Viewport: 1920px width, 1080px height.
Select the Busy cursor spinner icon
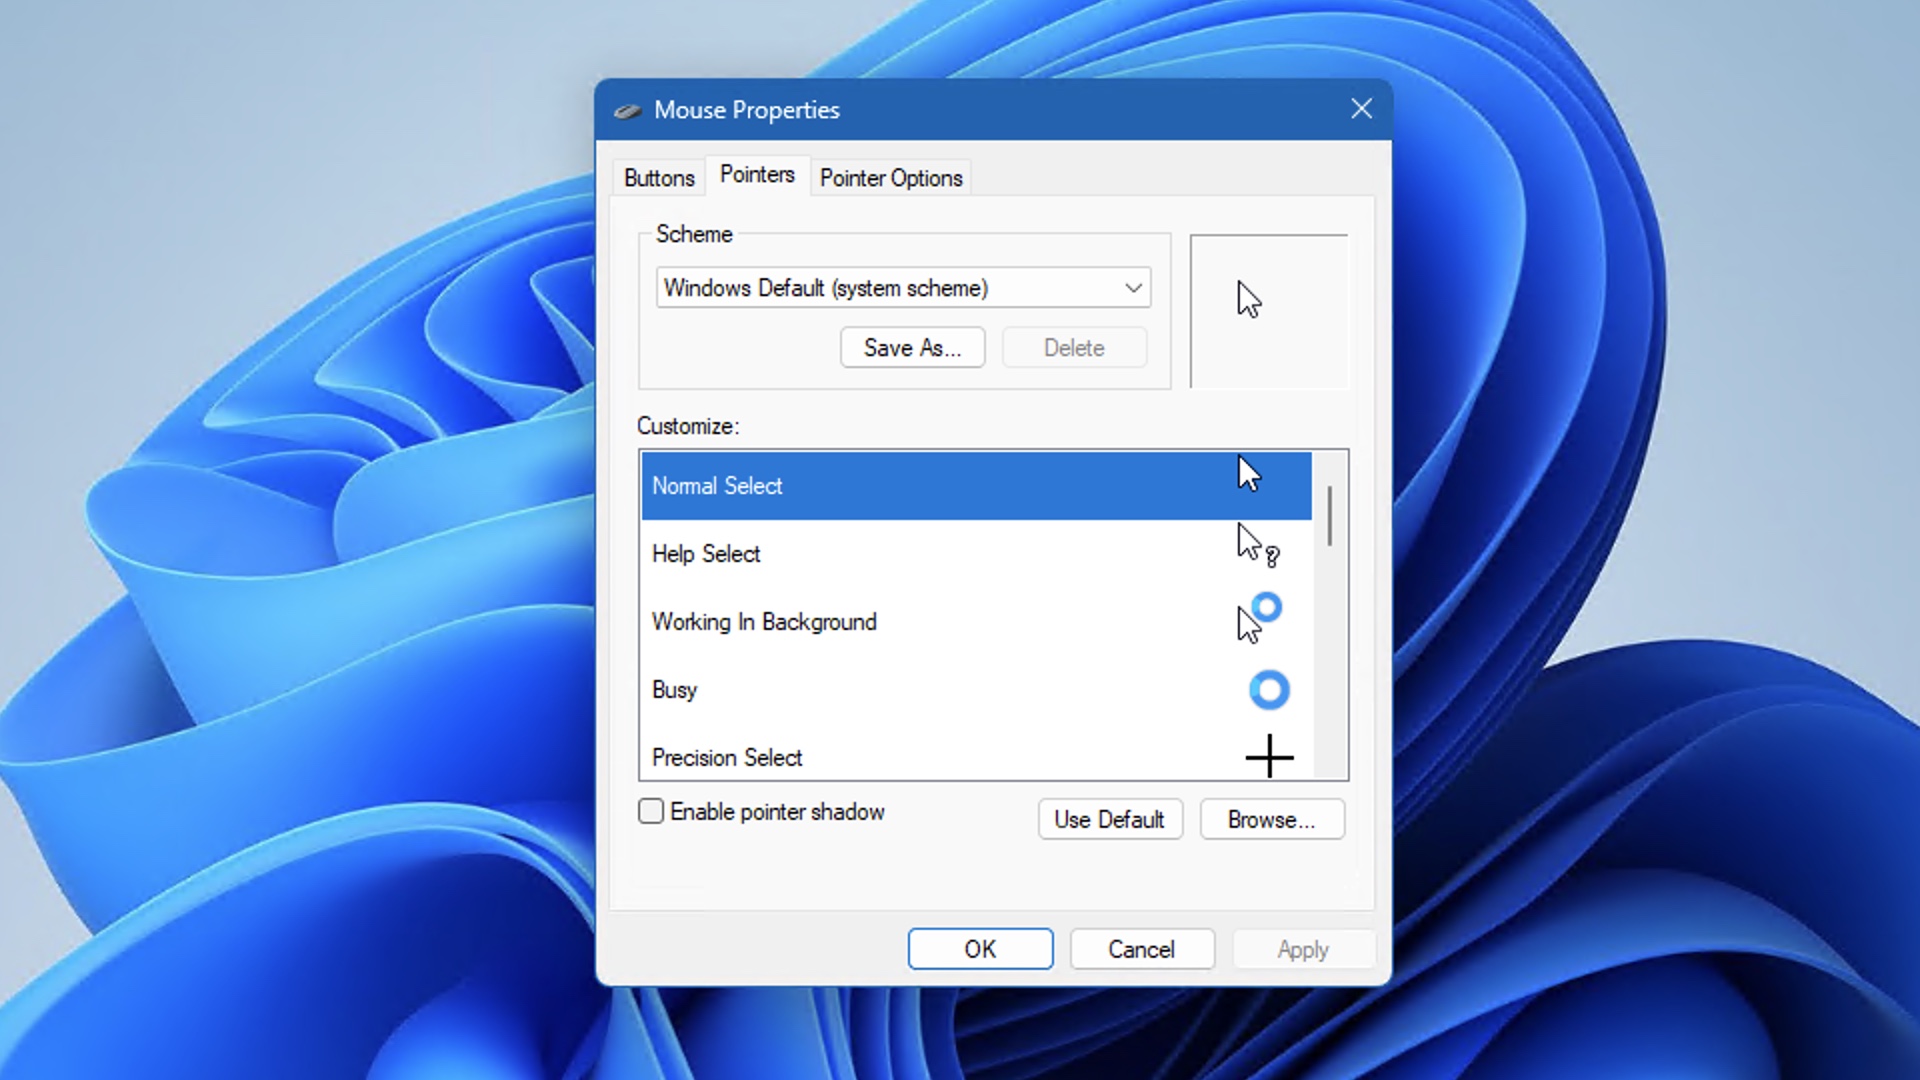pyautogui.click(x=1269, y=690)
